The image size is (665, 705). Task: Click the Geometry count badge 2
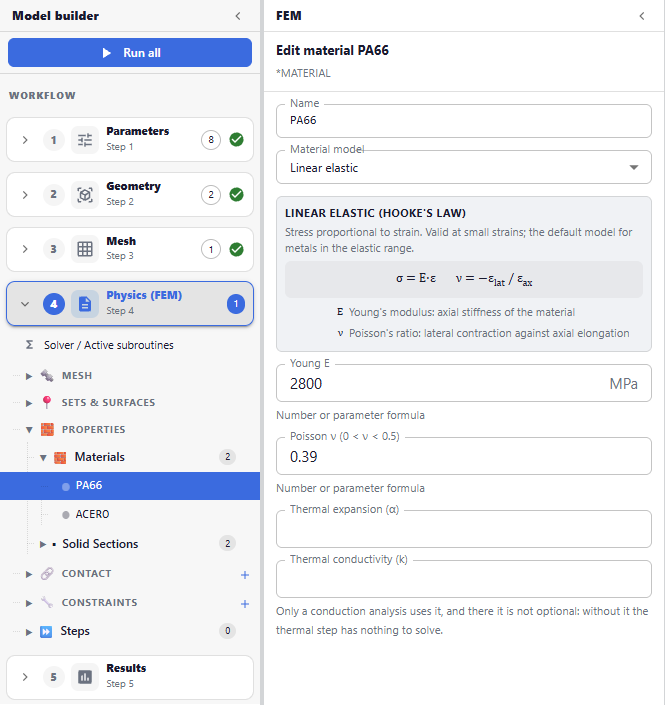coord(211,195)
